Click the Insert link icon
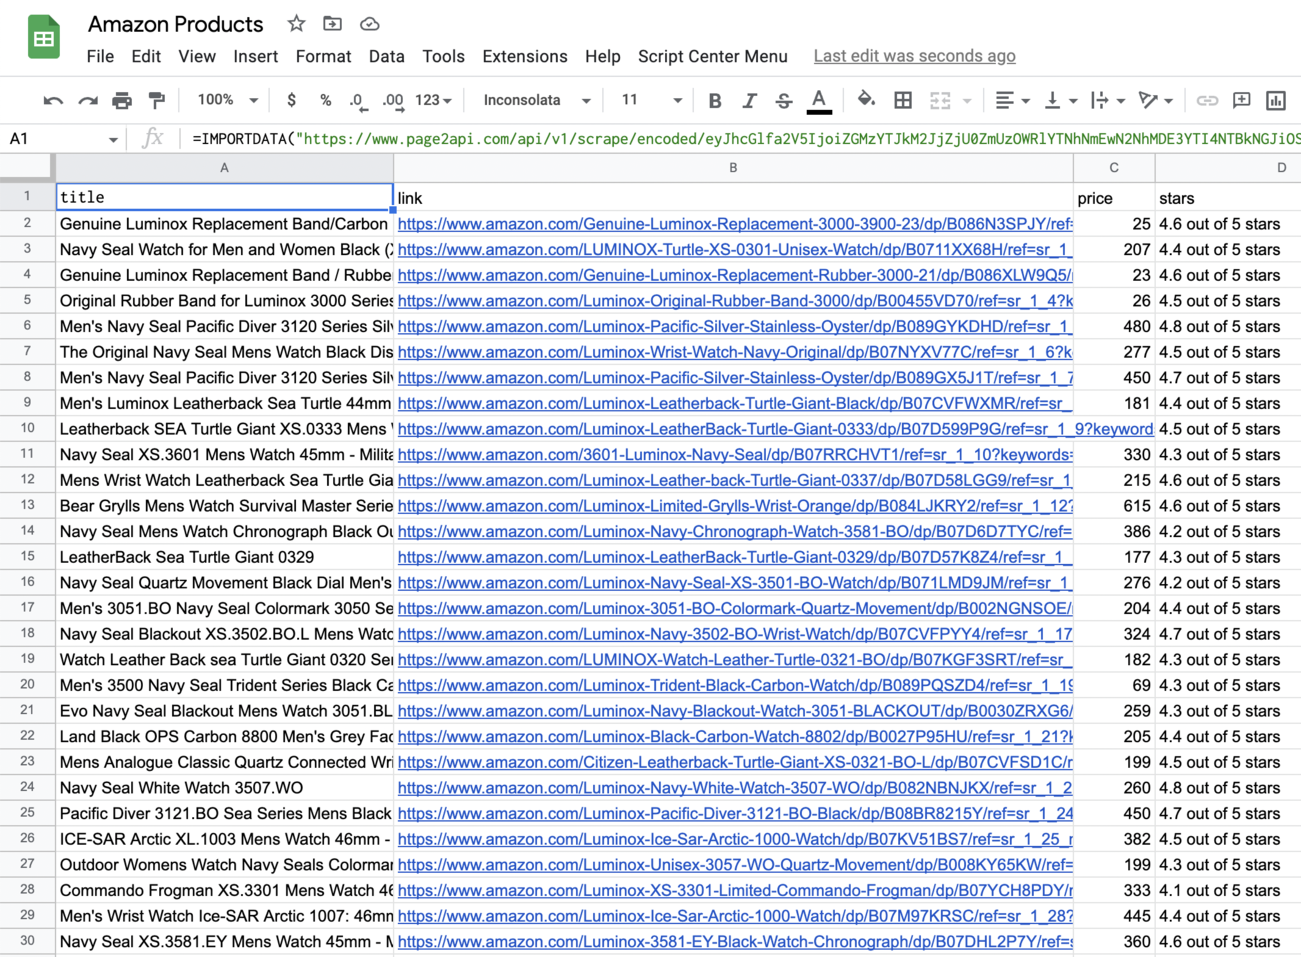The height and width of the screenshot is (957, 1301). [x=1207, y=100]
